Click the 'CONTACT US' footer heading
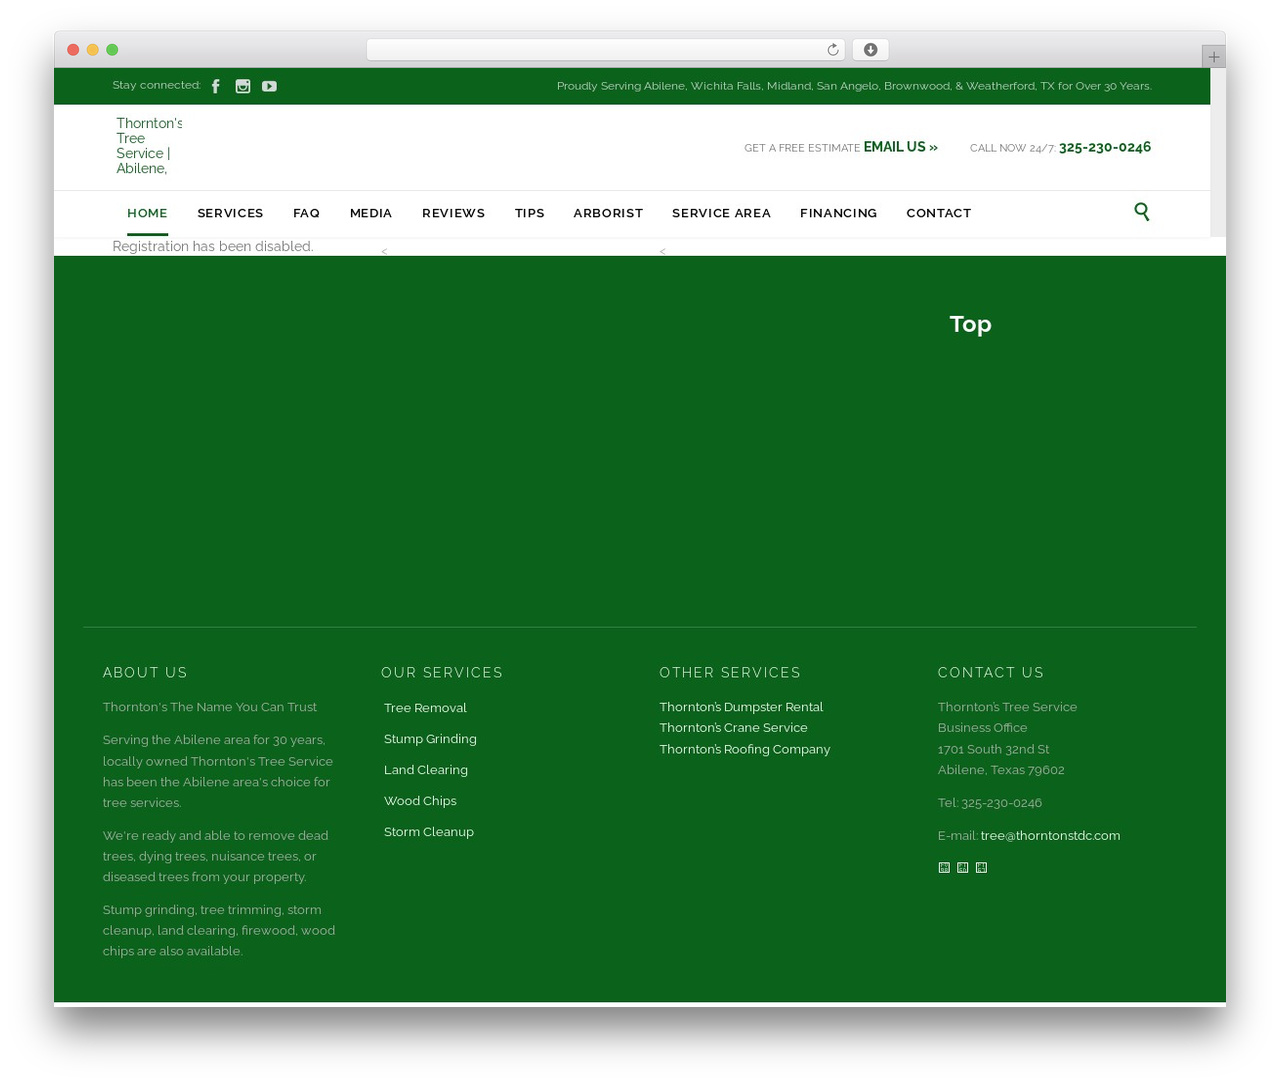 (x=991, y=673)
